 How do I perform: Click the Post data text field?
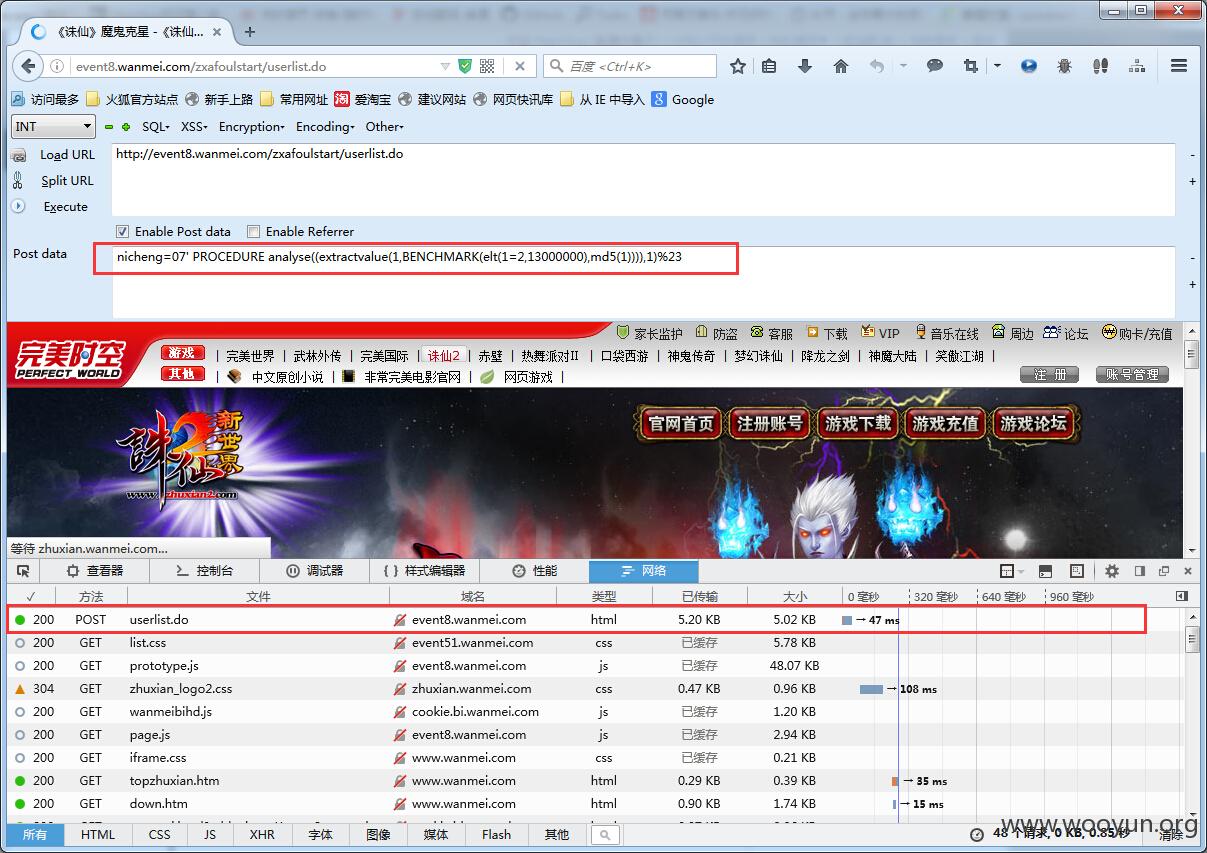tap(643, 282)
